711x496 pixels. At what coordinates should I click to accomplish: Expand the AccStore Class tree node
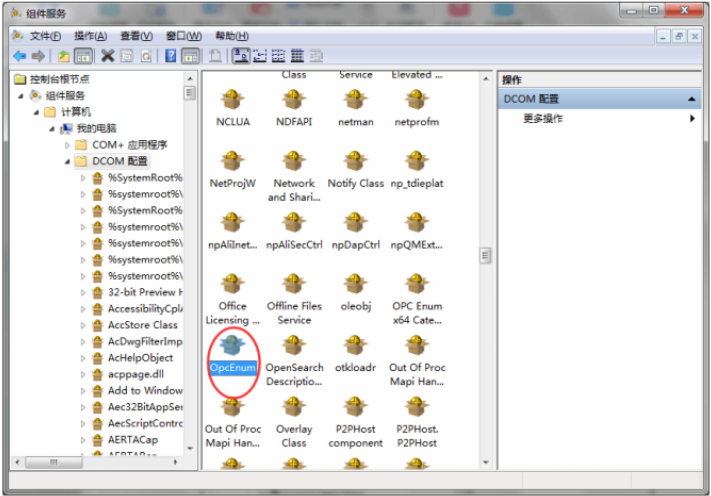point(83,325)
